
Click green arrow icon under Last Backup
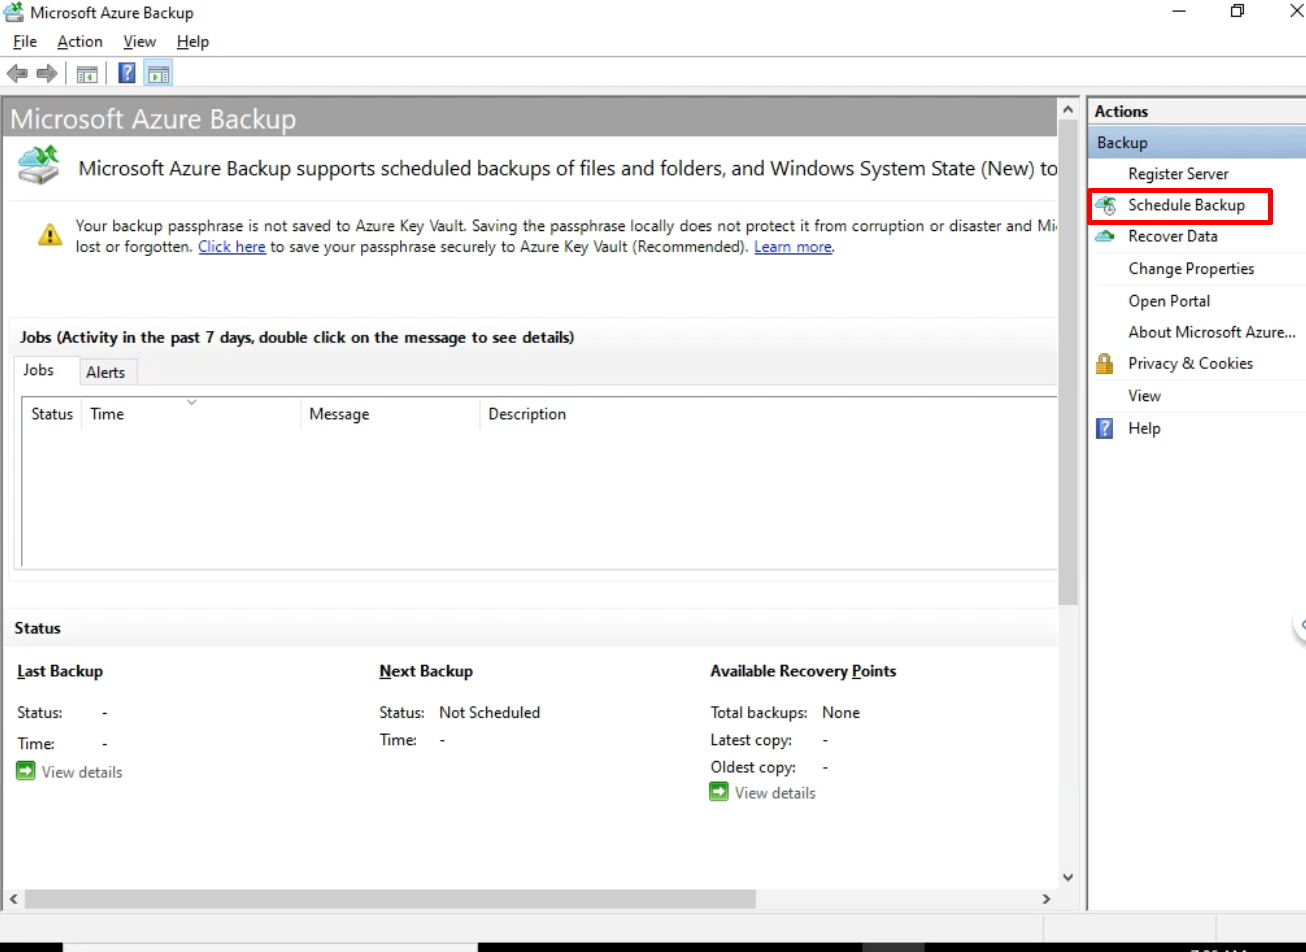click(26, 771)
